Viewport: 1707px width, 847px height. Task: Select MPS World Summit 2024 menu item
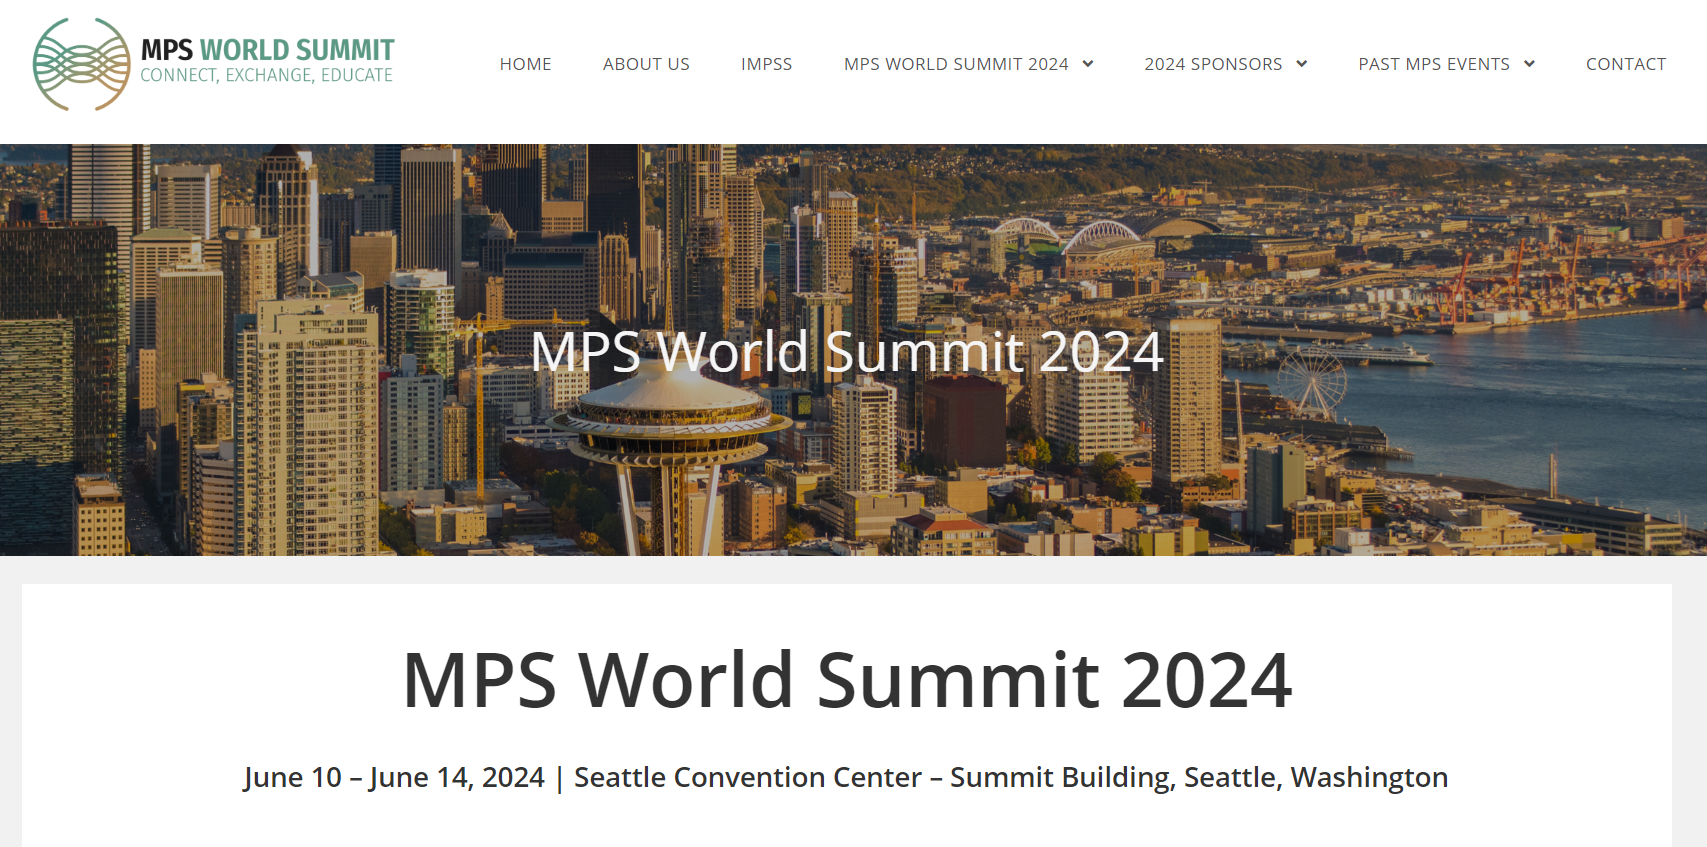pyautogui.click(x=956, y=64)
